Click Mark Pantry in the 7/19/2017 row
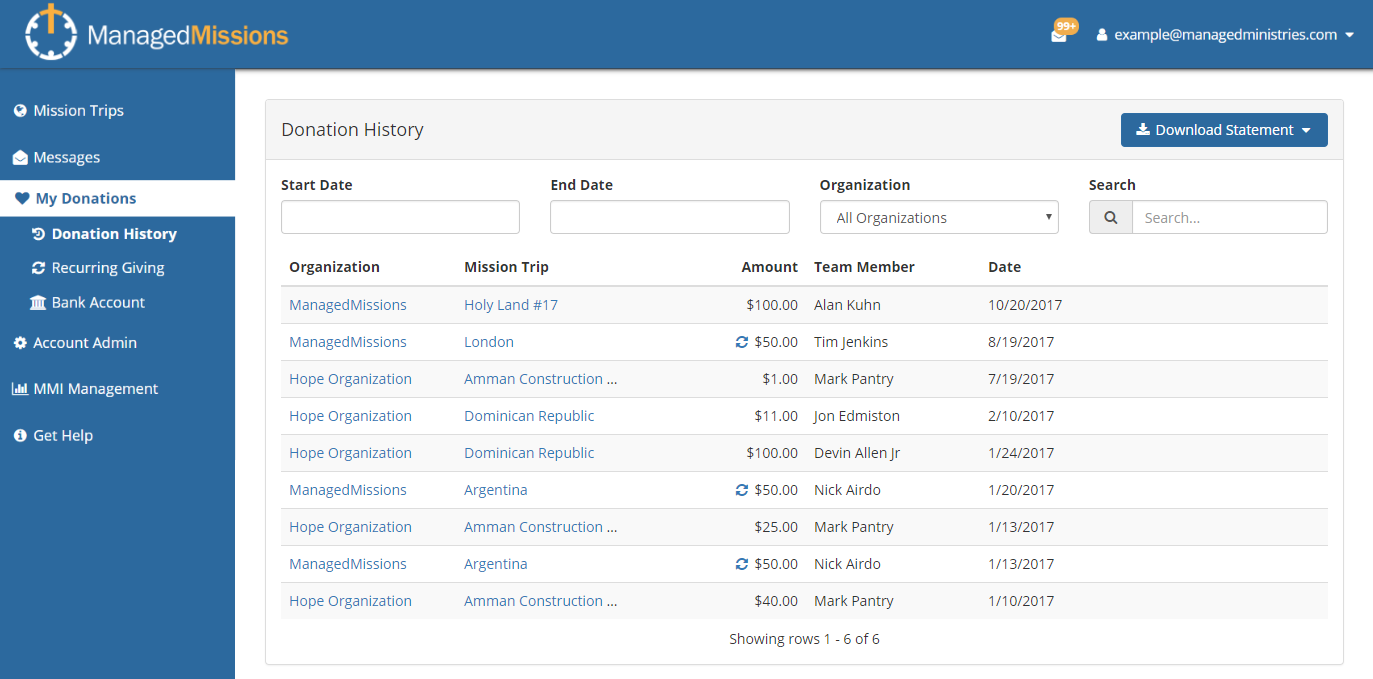Image resolution: width=1373 pixels, height=679 pixels. (854, 379)
